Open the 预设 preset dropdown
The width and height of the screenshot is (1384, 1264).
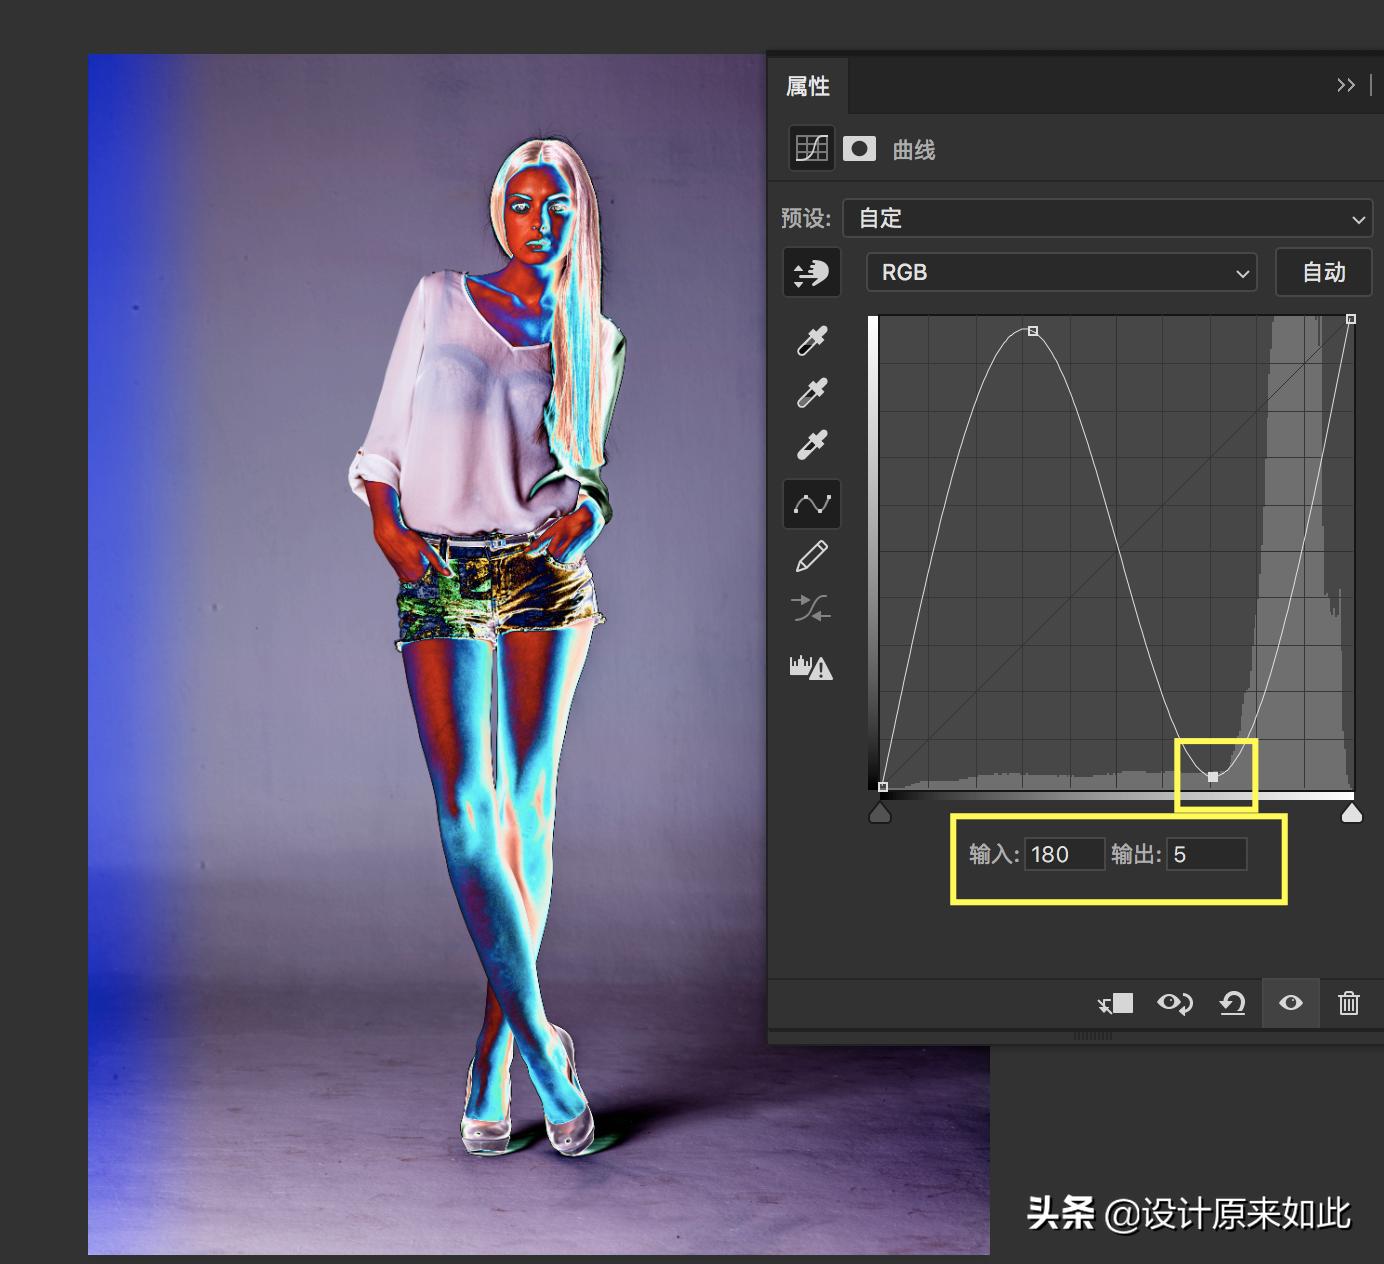click(1108, 218)
